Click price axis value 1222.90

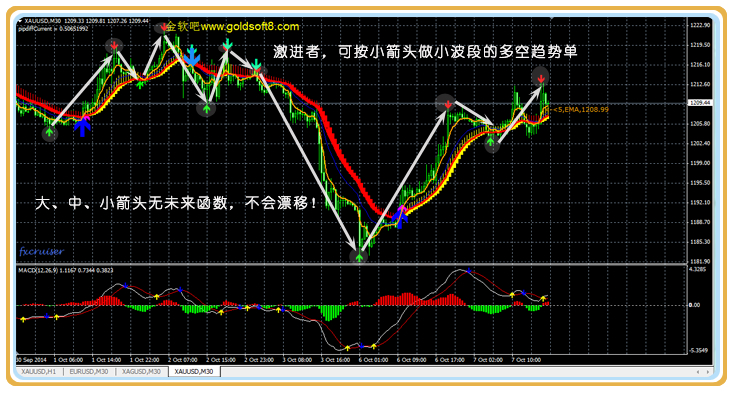700,25
